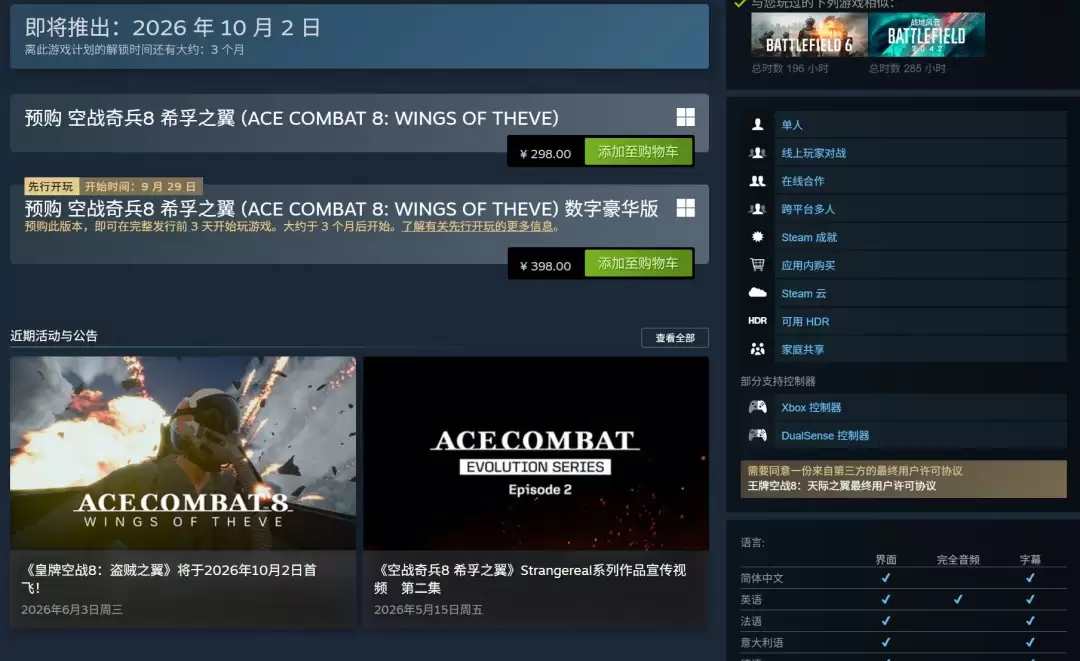Viewport: 1080px width, 661px height.
Task: Click the ¥398.00 price label
Action: point(545,266)
